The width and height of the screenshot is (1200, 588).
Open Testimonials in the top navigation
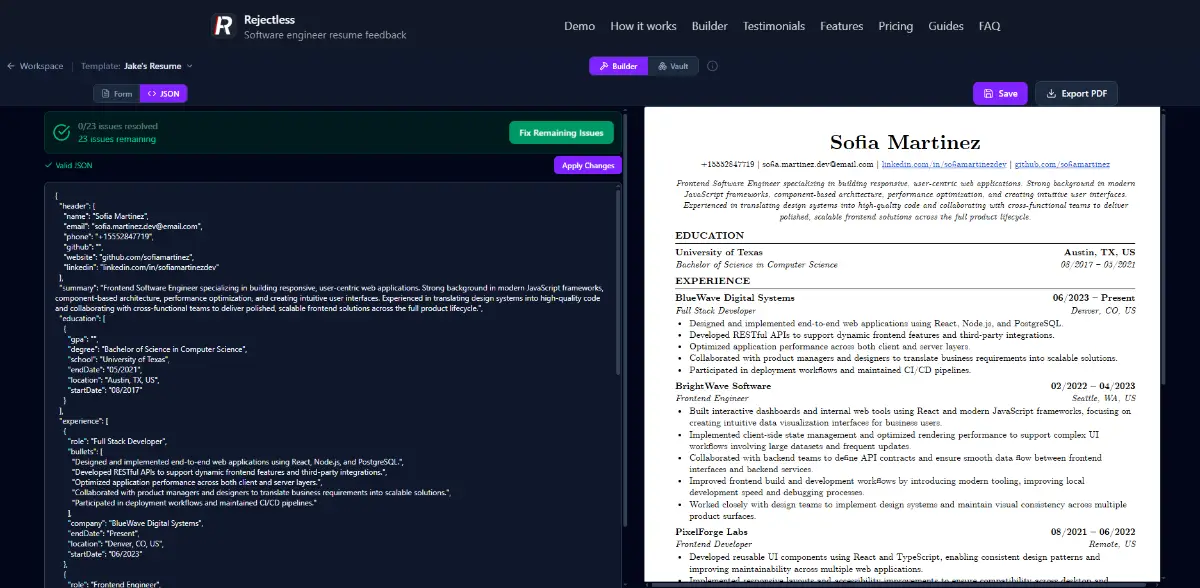[773, 26]
